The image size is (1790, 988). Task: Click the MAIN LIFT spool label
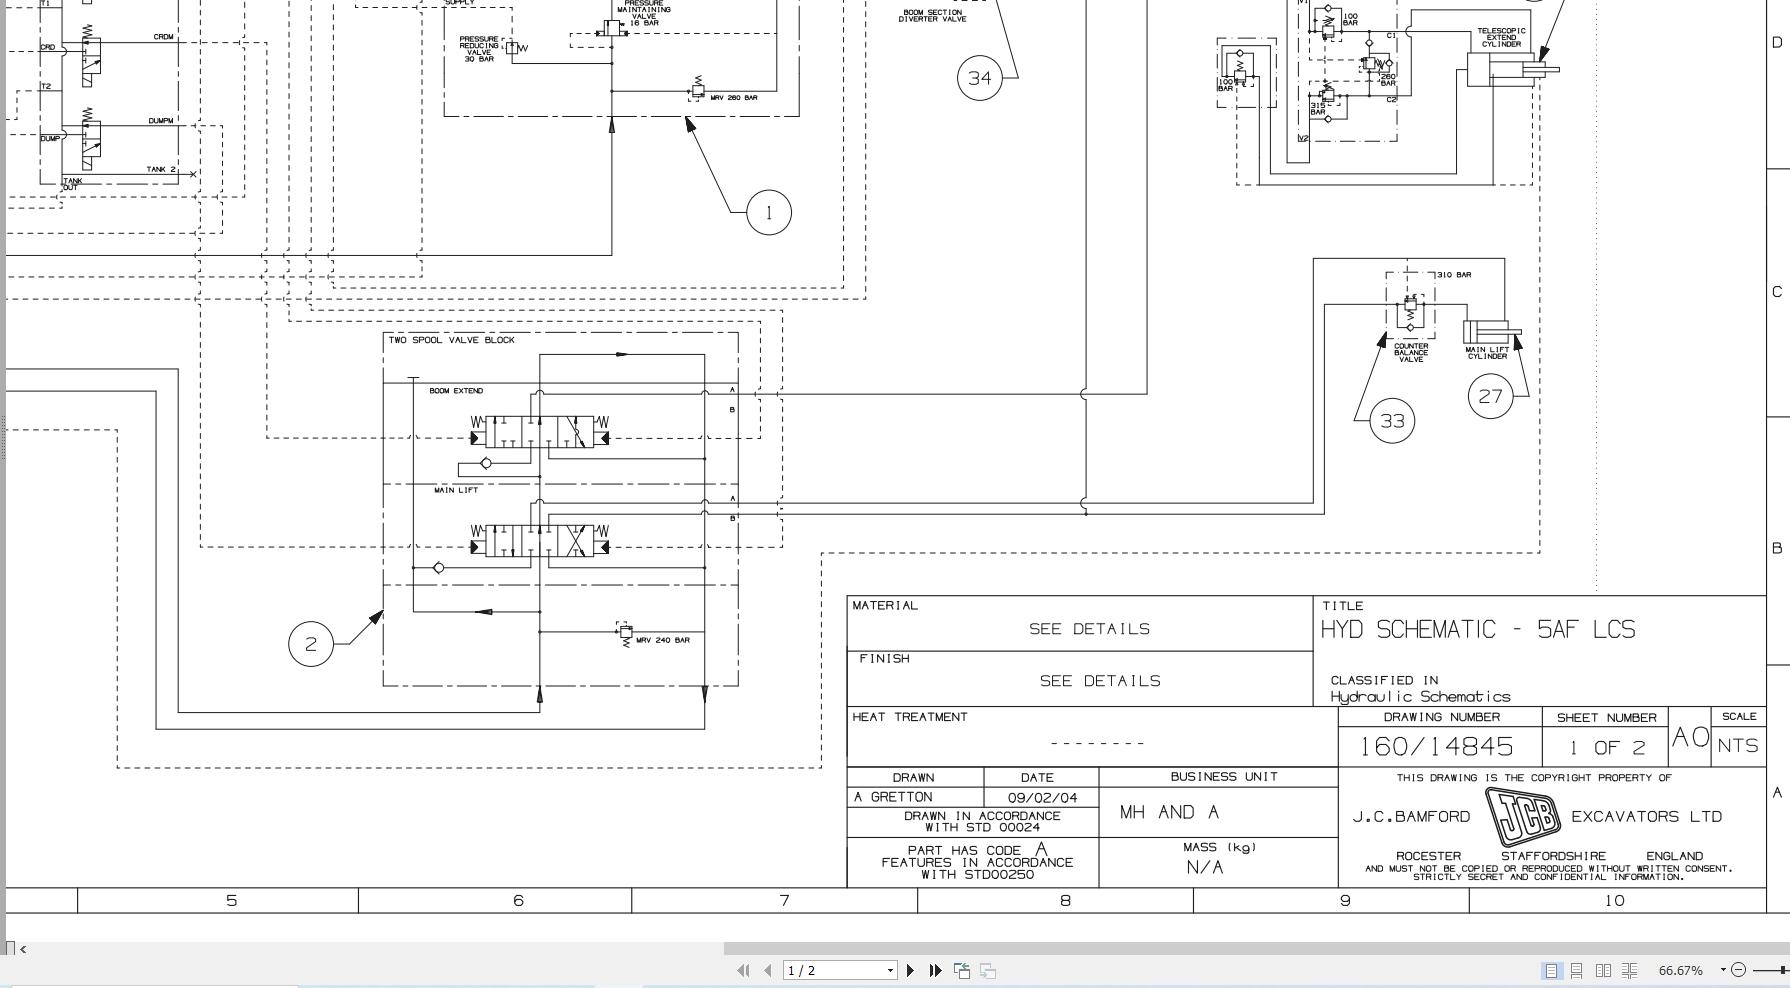tap(456, 490)
